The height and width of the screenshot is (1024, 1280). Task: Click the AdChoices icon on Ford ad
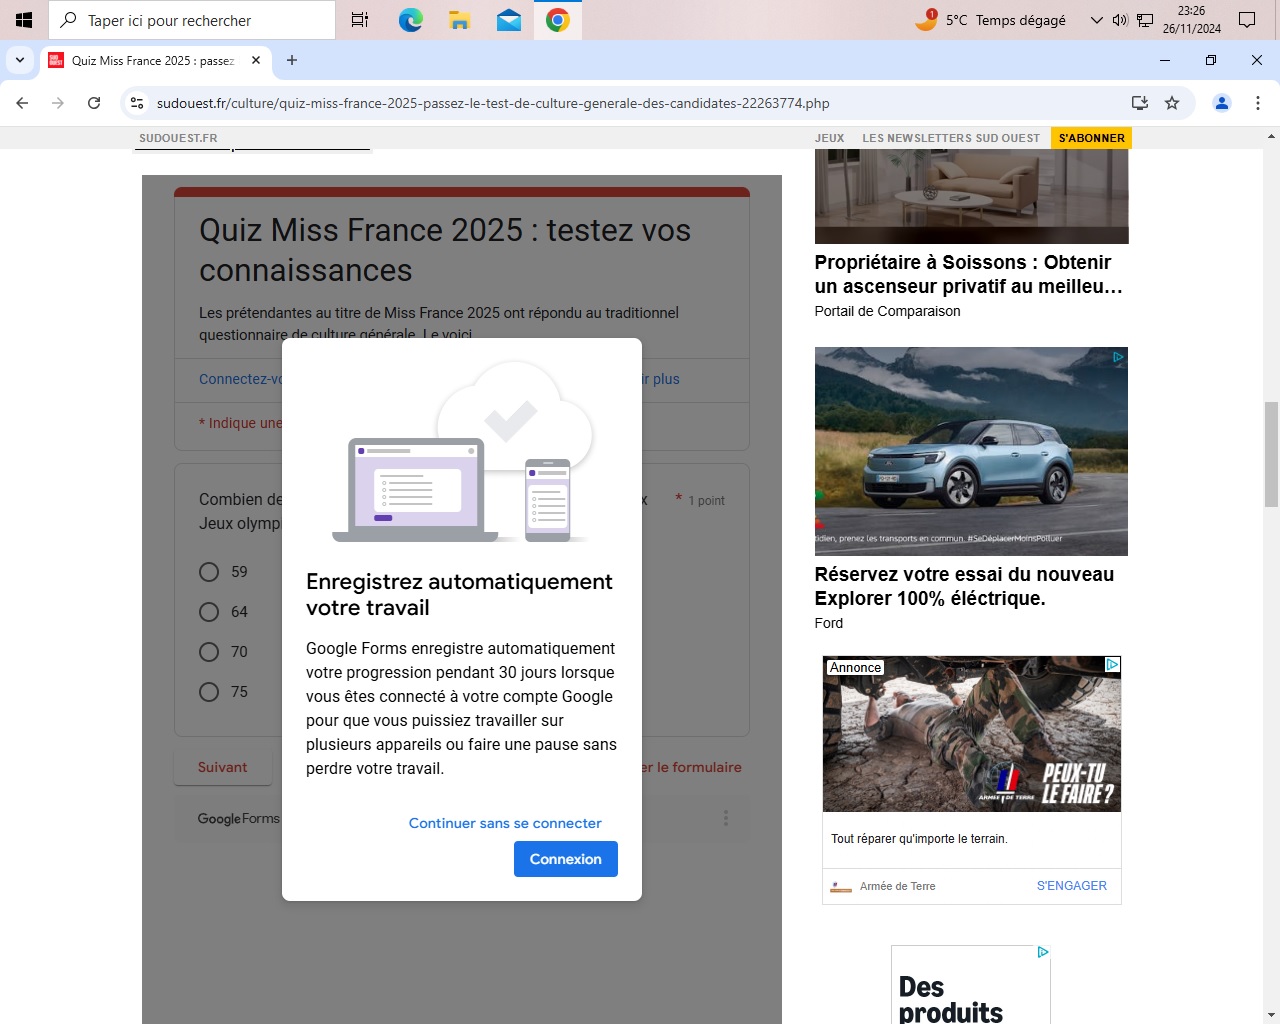click(1119, 357)
